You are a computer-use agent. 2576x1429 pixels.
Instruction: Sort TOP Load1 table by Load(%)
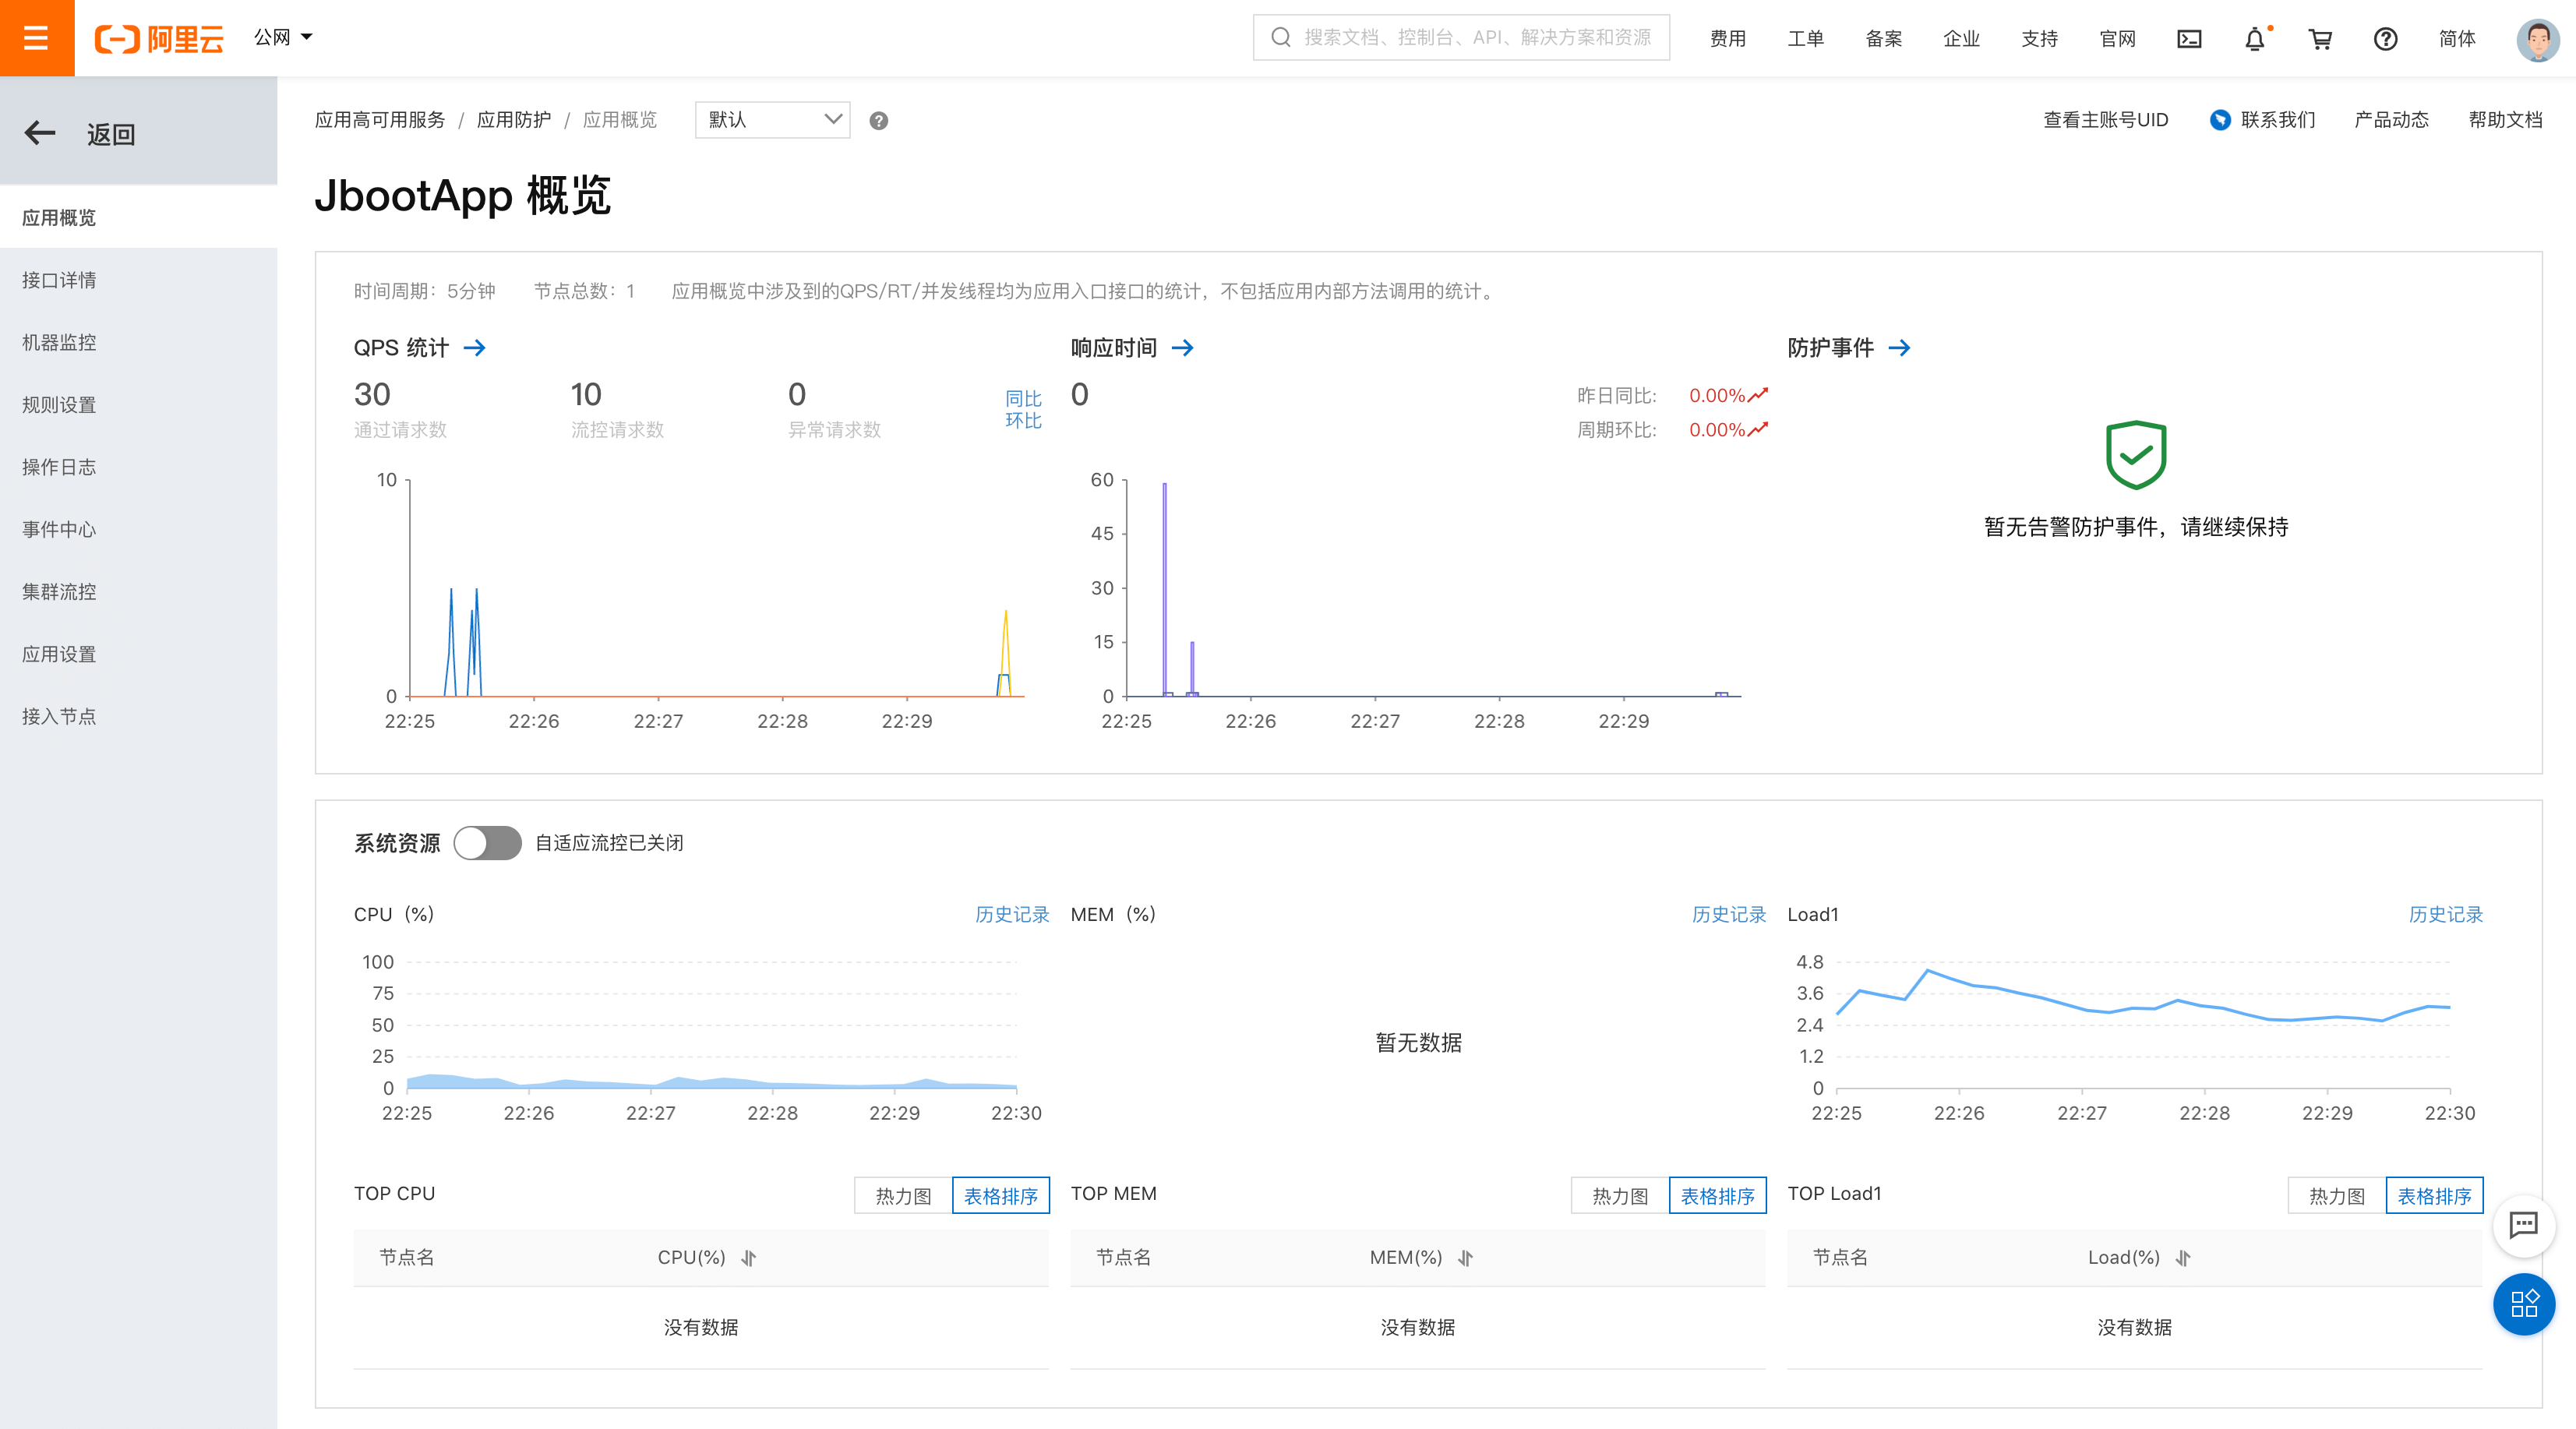click(x=2183, y=1258)
